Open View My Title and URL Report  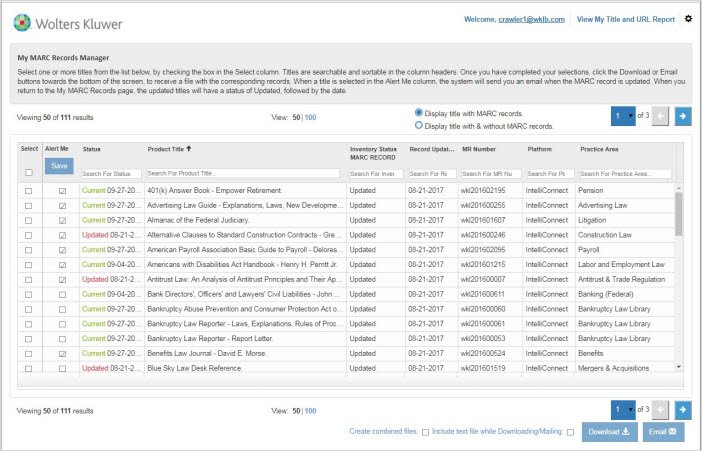(626, 19)
